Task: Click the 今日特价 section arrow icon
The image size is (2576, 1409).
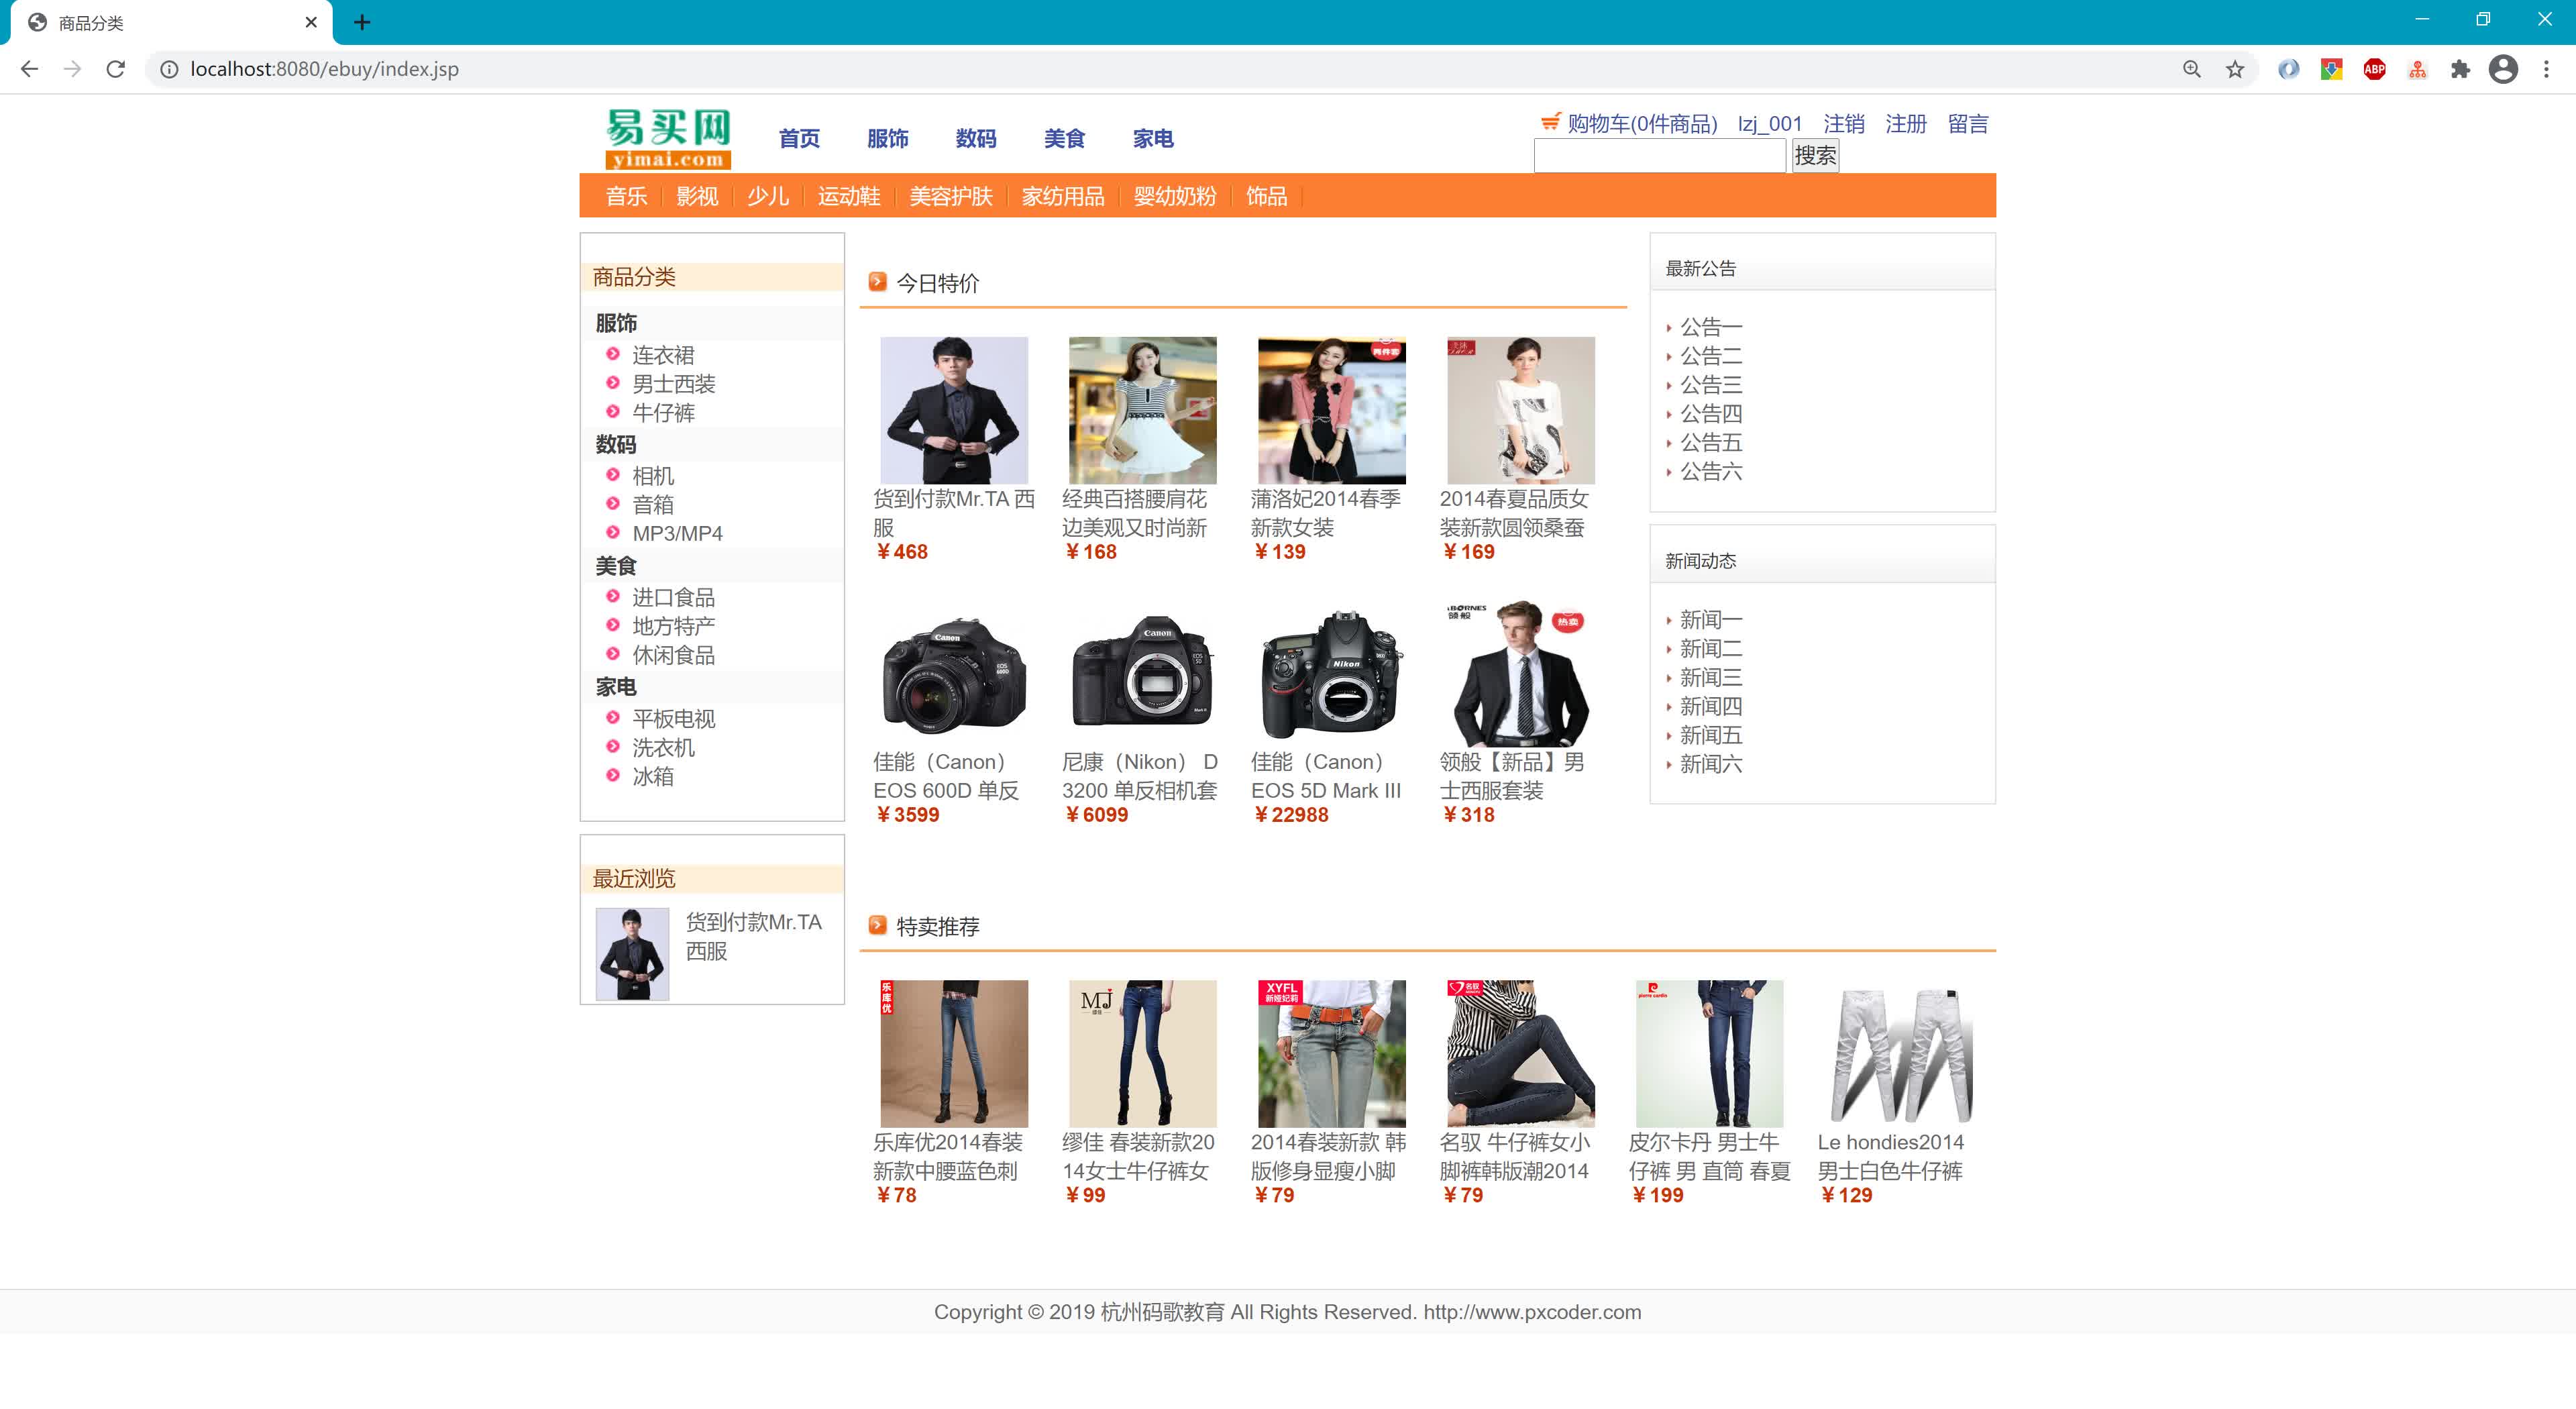Action: click(x=878, y=282)
